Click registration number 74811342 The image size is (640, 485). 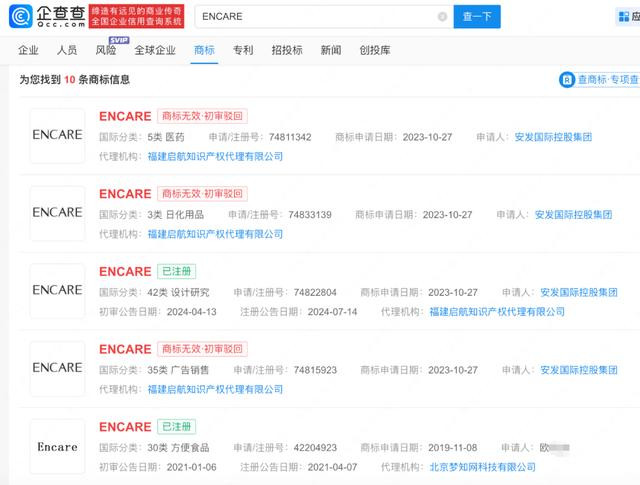(290, 137)
